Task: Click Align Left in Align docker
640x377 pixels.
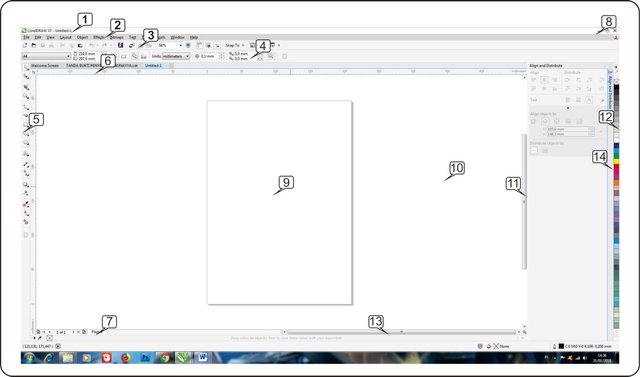Action: 533,80
